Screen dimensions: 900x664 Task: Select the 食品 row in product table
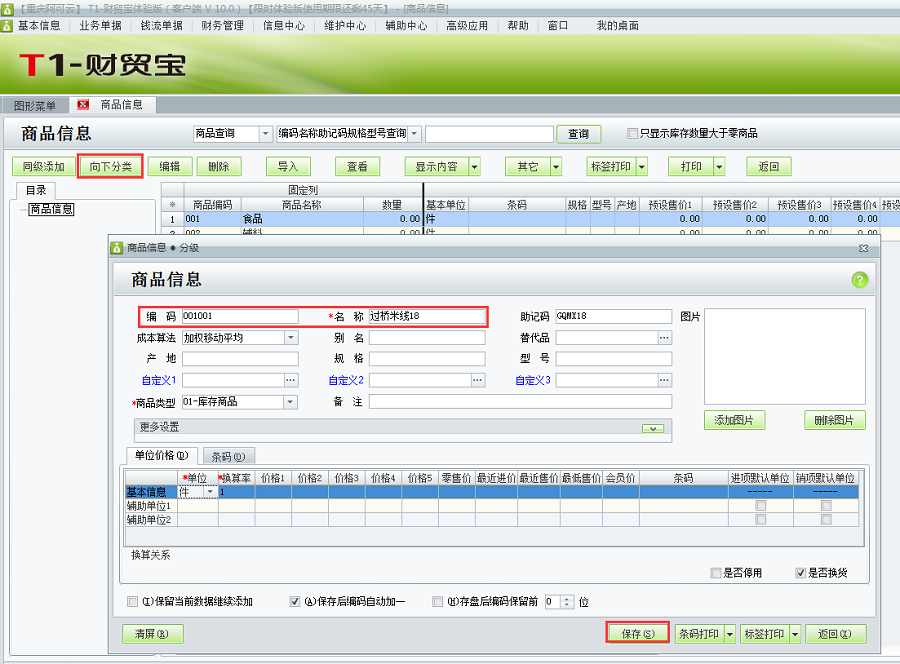tap(532, 219)
